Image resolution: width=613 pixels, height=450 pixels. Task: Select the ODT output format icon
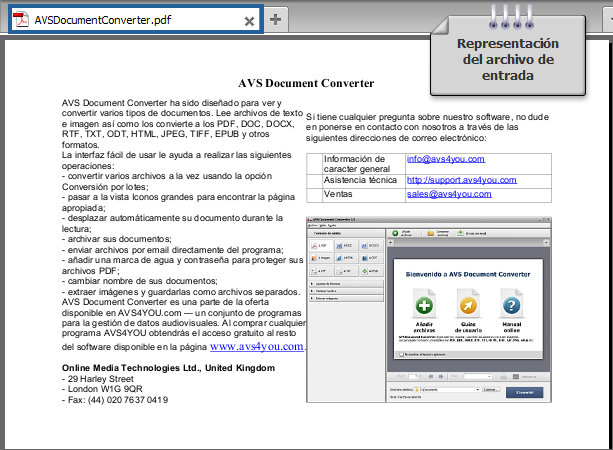370,257
